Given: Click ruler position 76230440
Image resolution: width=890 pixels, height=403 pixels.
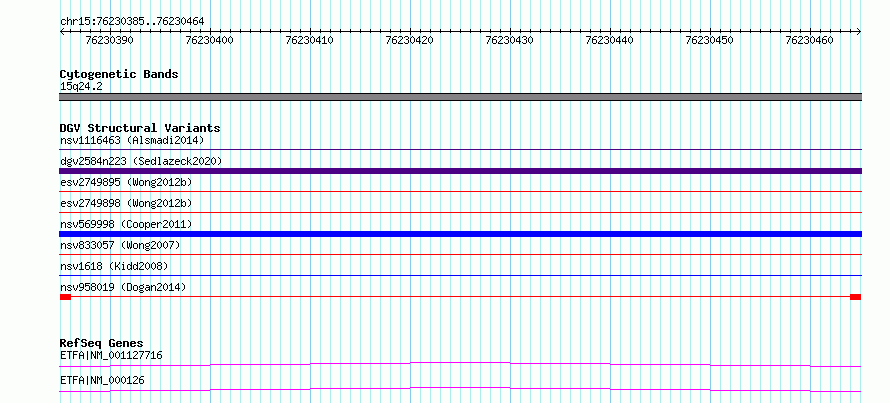Looking at the screenshot, I should pyautogui.click(x=610, y=40).
